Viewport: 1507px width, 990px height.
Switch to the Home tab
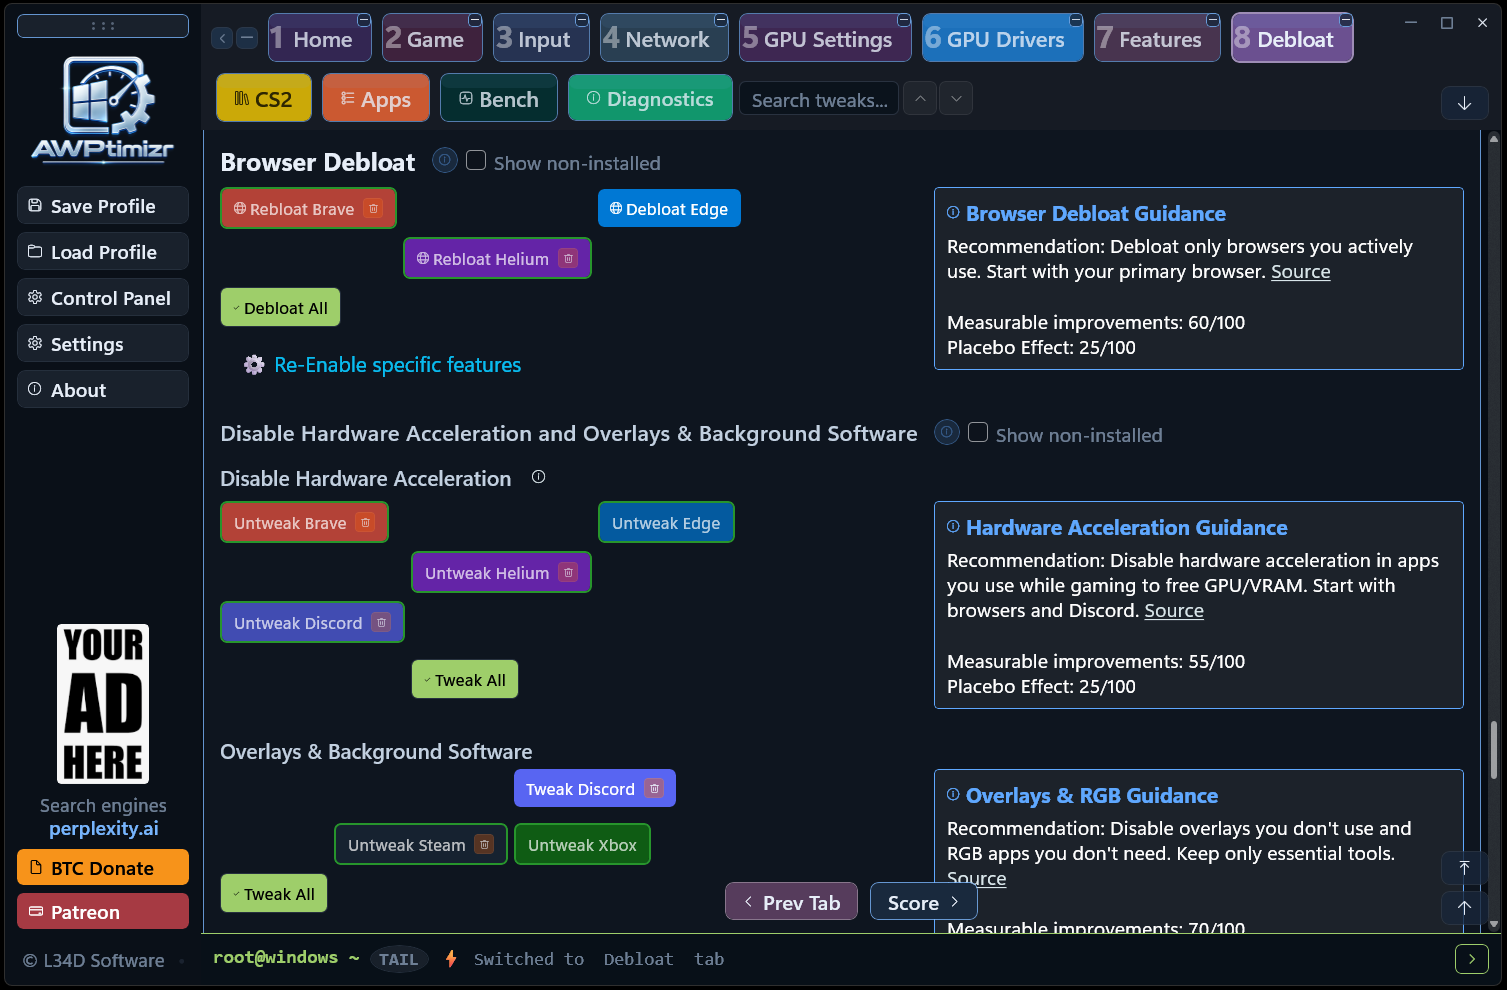[x=318, y=38]
